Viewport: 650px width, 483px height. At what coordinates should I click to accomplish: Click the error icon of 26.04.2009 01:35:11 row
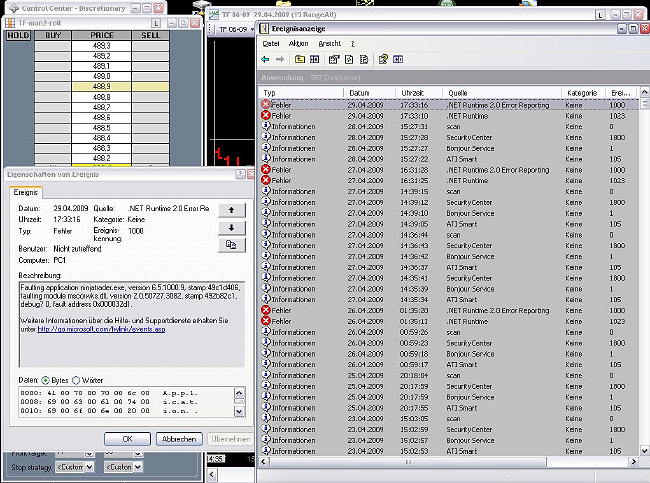pos(266,321)
